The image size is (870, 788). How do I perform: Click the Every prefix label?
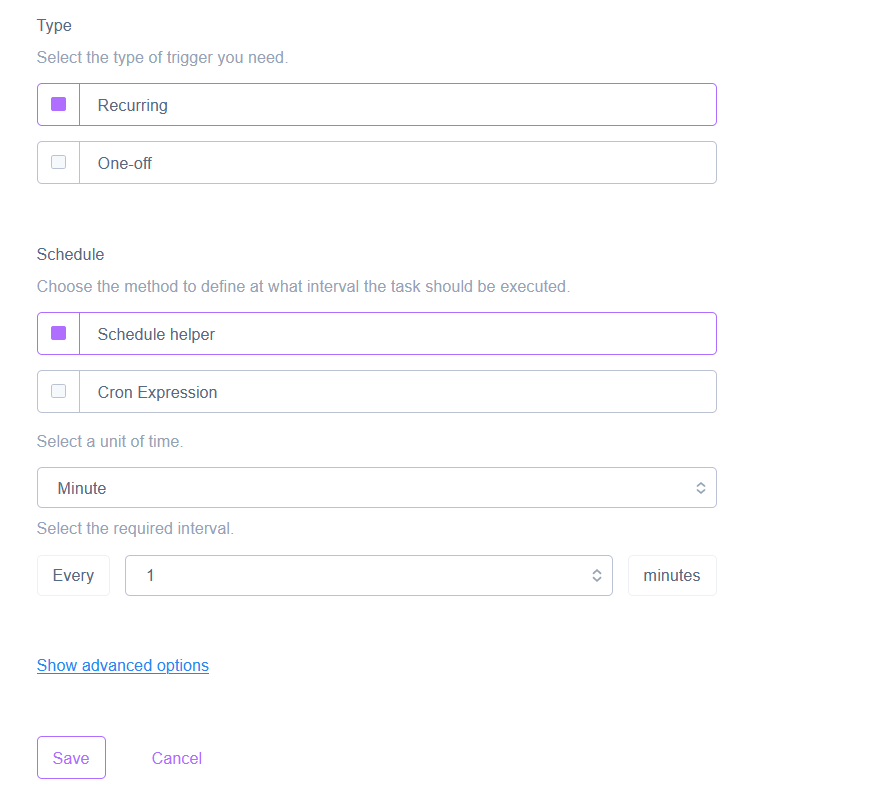[x=73, y=575]
